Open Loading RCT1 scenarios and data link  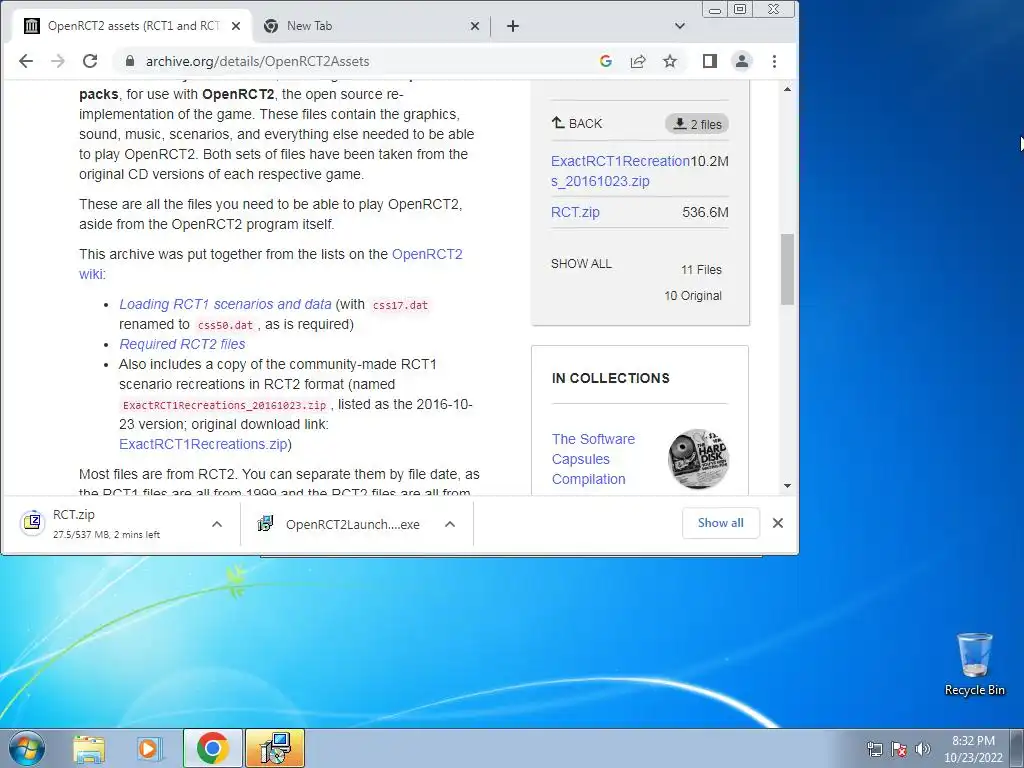coord(225,304)
